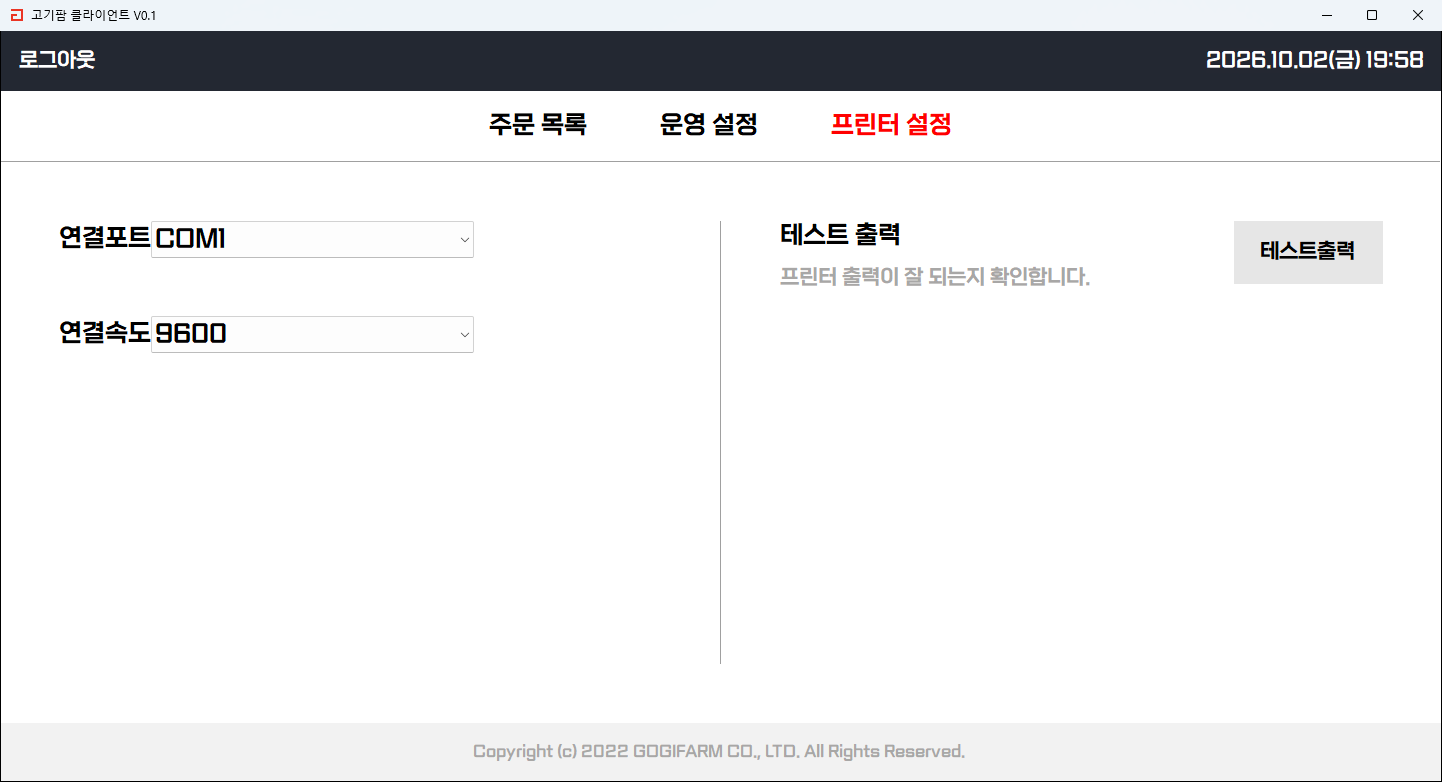The image size is (1442, 782).
Task: Click the 프린터 출력이 잘 되는지 확인합니다 description
Action: coord(934,277)
